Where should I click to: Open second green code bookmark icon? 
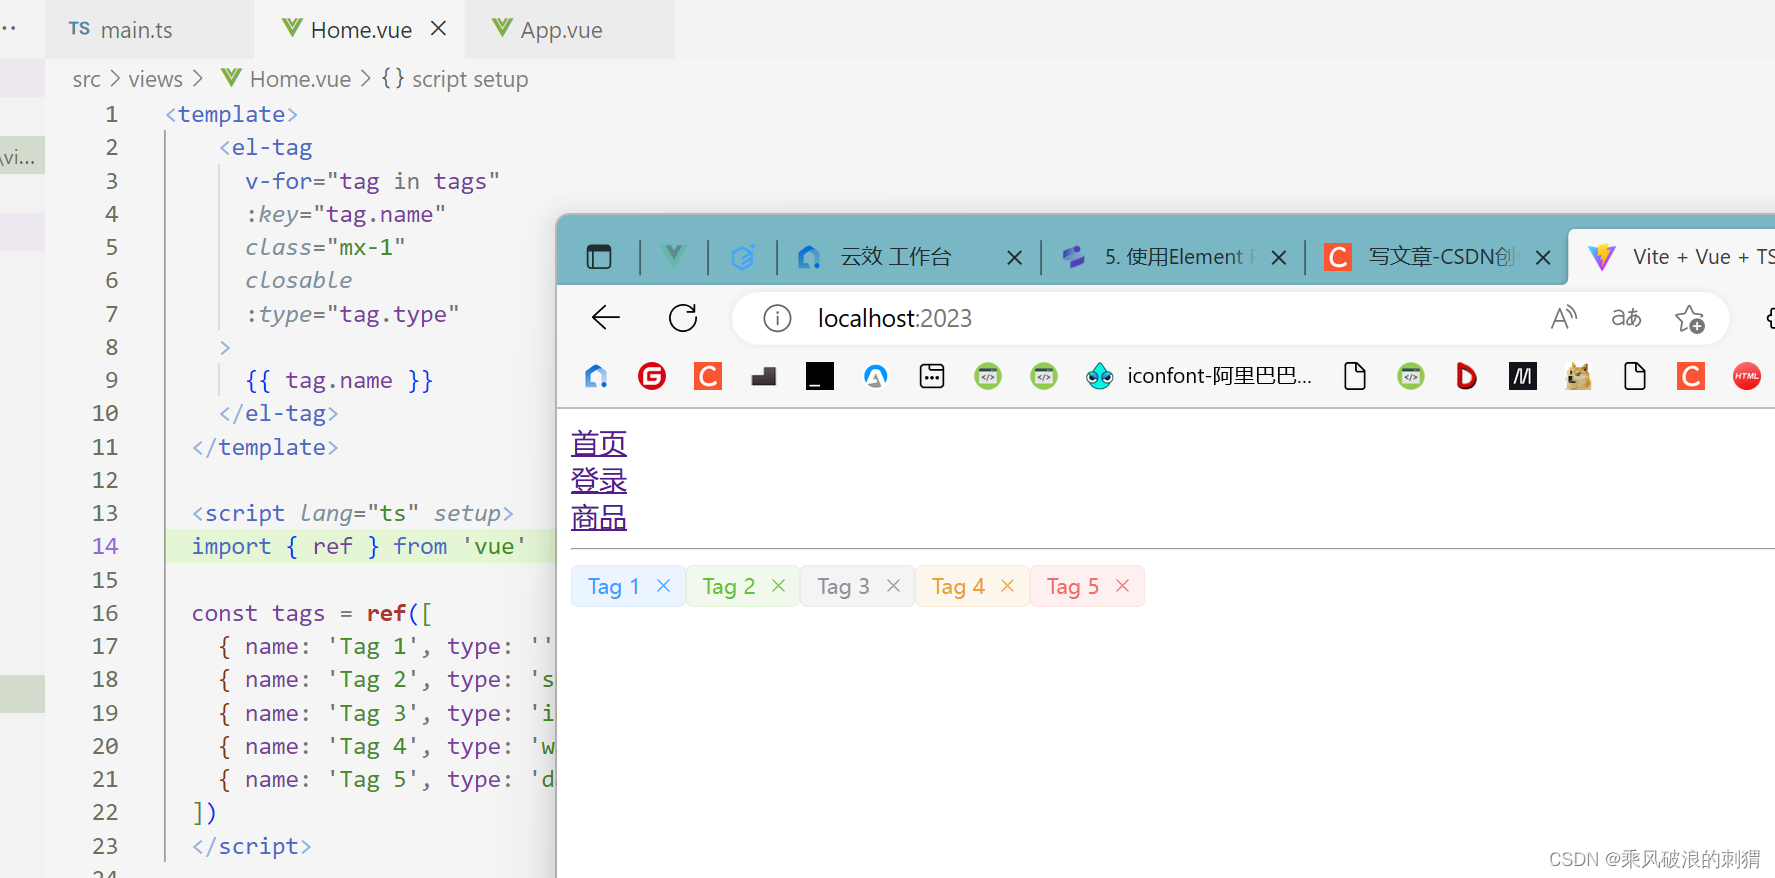tap(1044, 376)
